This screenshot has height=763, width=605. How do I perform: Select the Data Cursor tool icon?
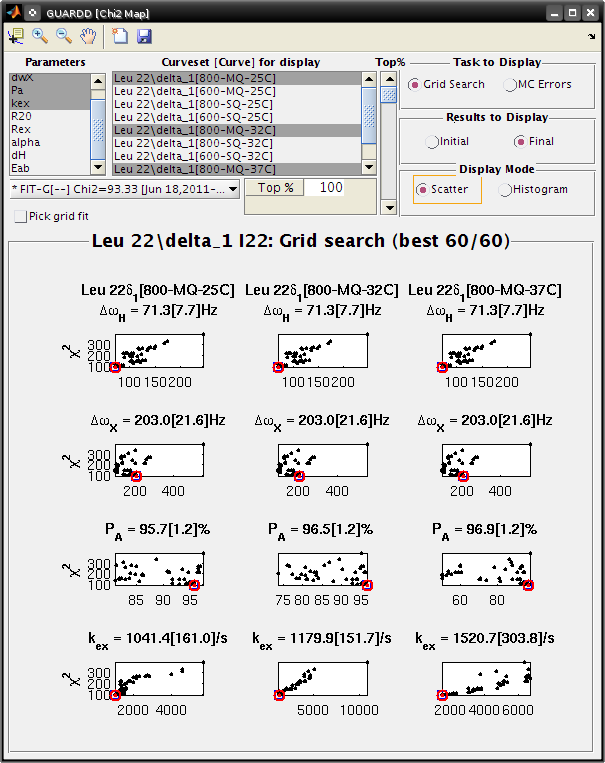(16, 36)
